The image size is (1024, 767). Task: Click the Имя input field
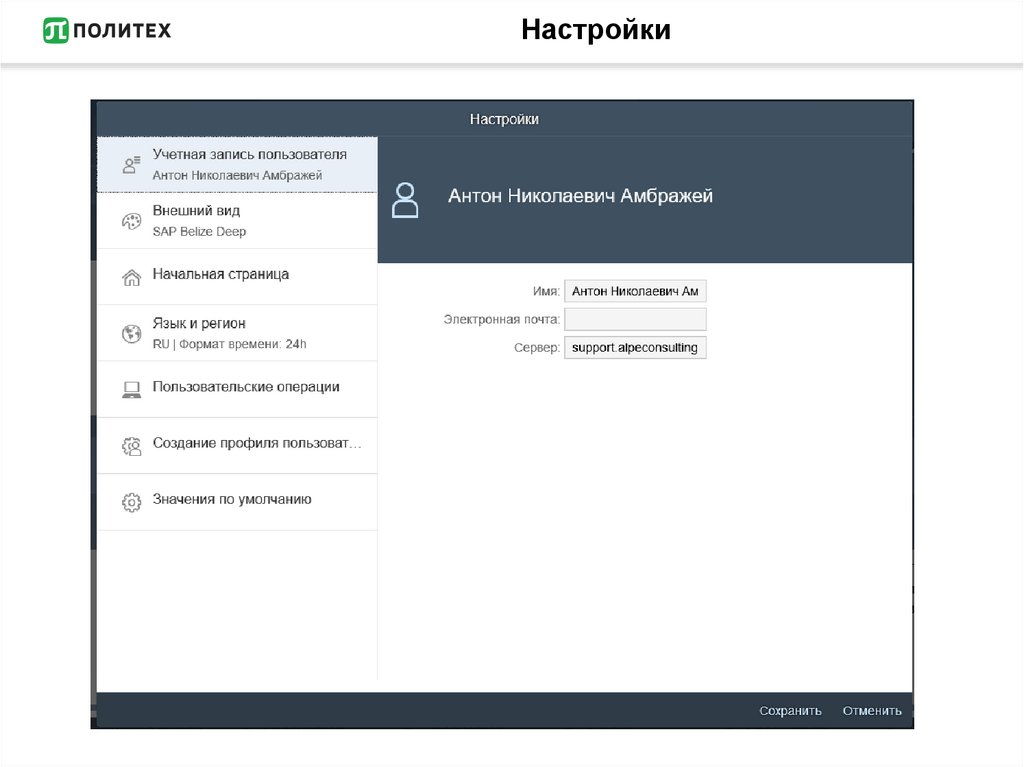[x=635, y=291]
